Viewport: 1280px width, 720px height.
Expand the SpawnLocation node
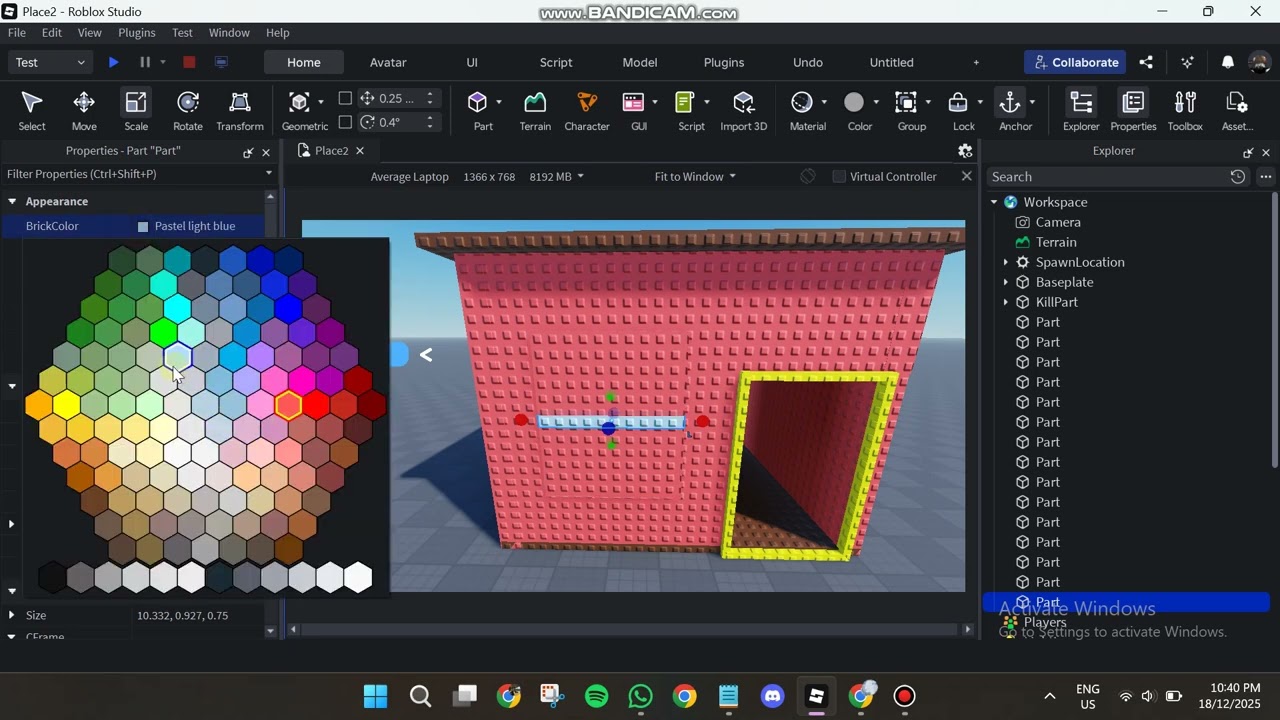[1005, 262]
